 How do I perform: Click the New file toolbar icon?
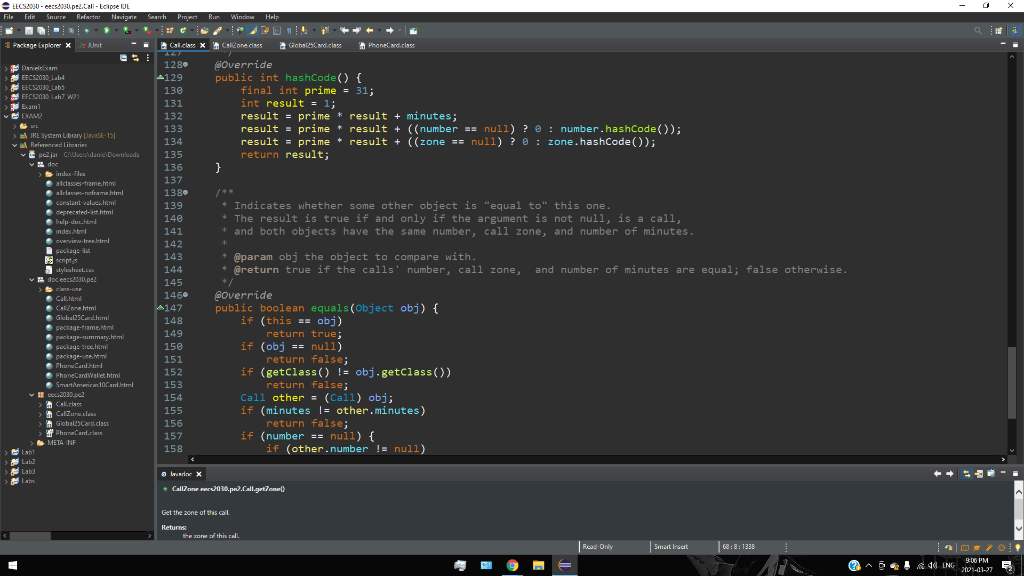click(8, 30)
